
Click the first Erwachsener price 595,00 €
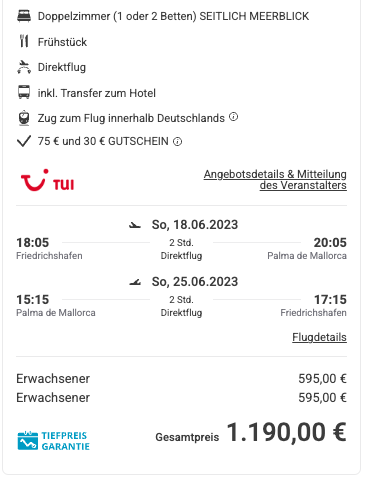(x=322, y=379)
